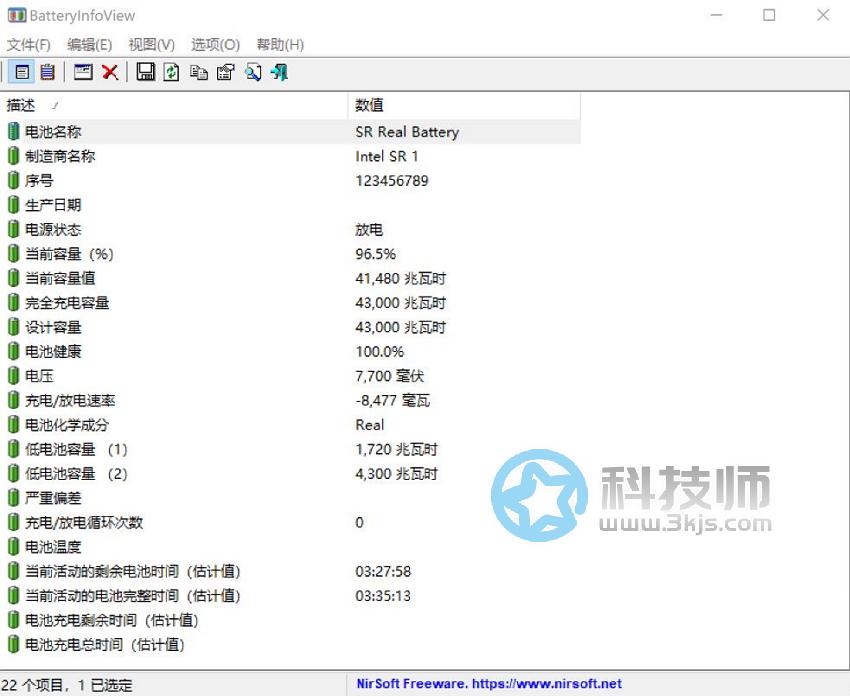Copy selected items with the copy icon
This screenshot has height=696, width=850.
point(198,72)
